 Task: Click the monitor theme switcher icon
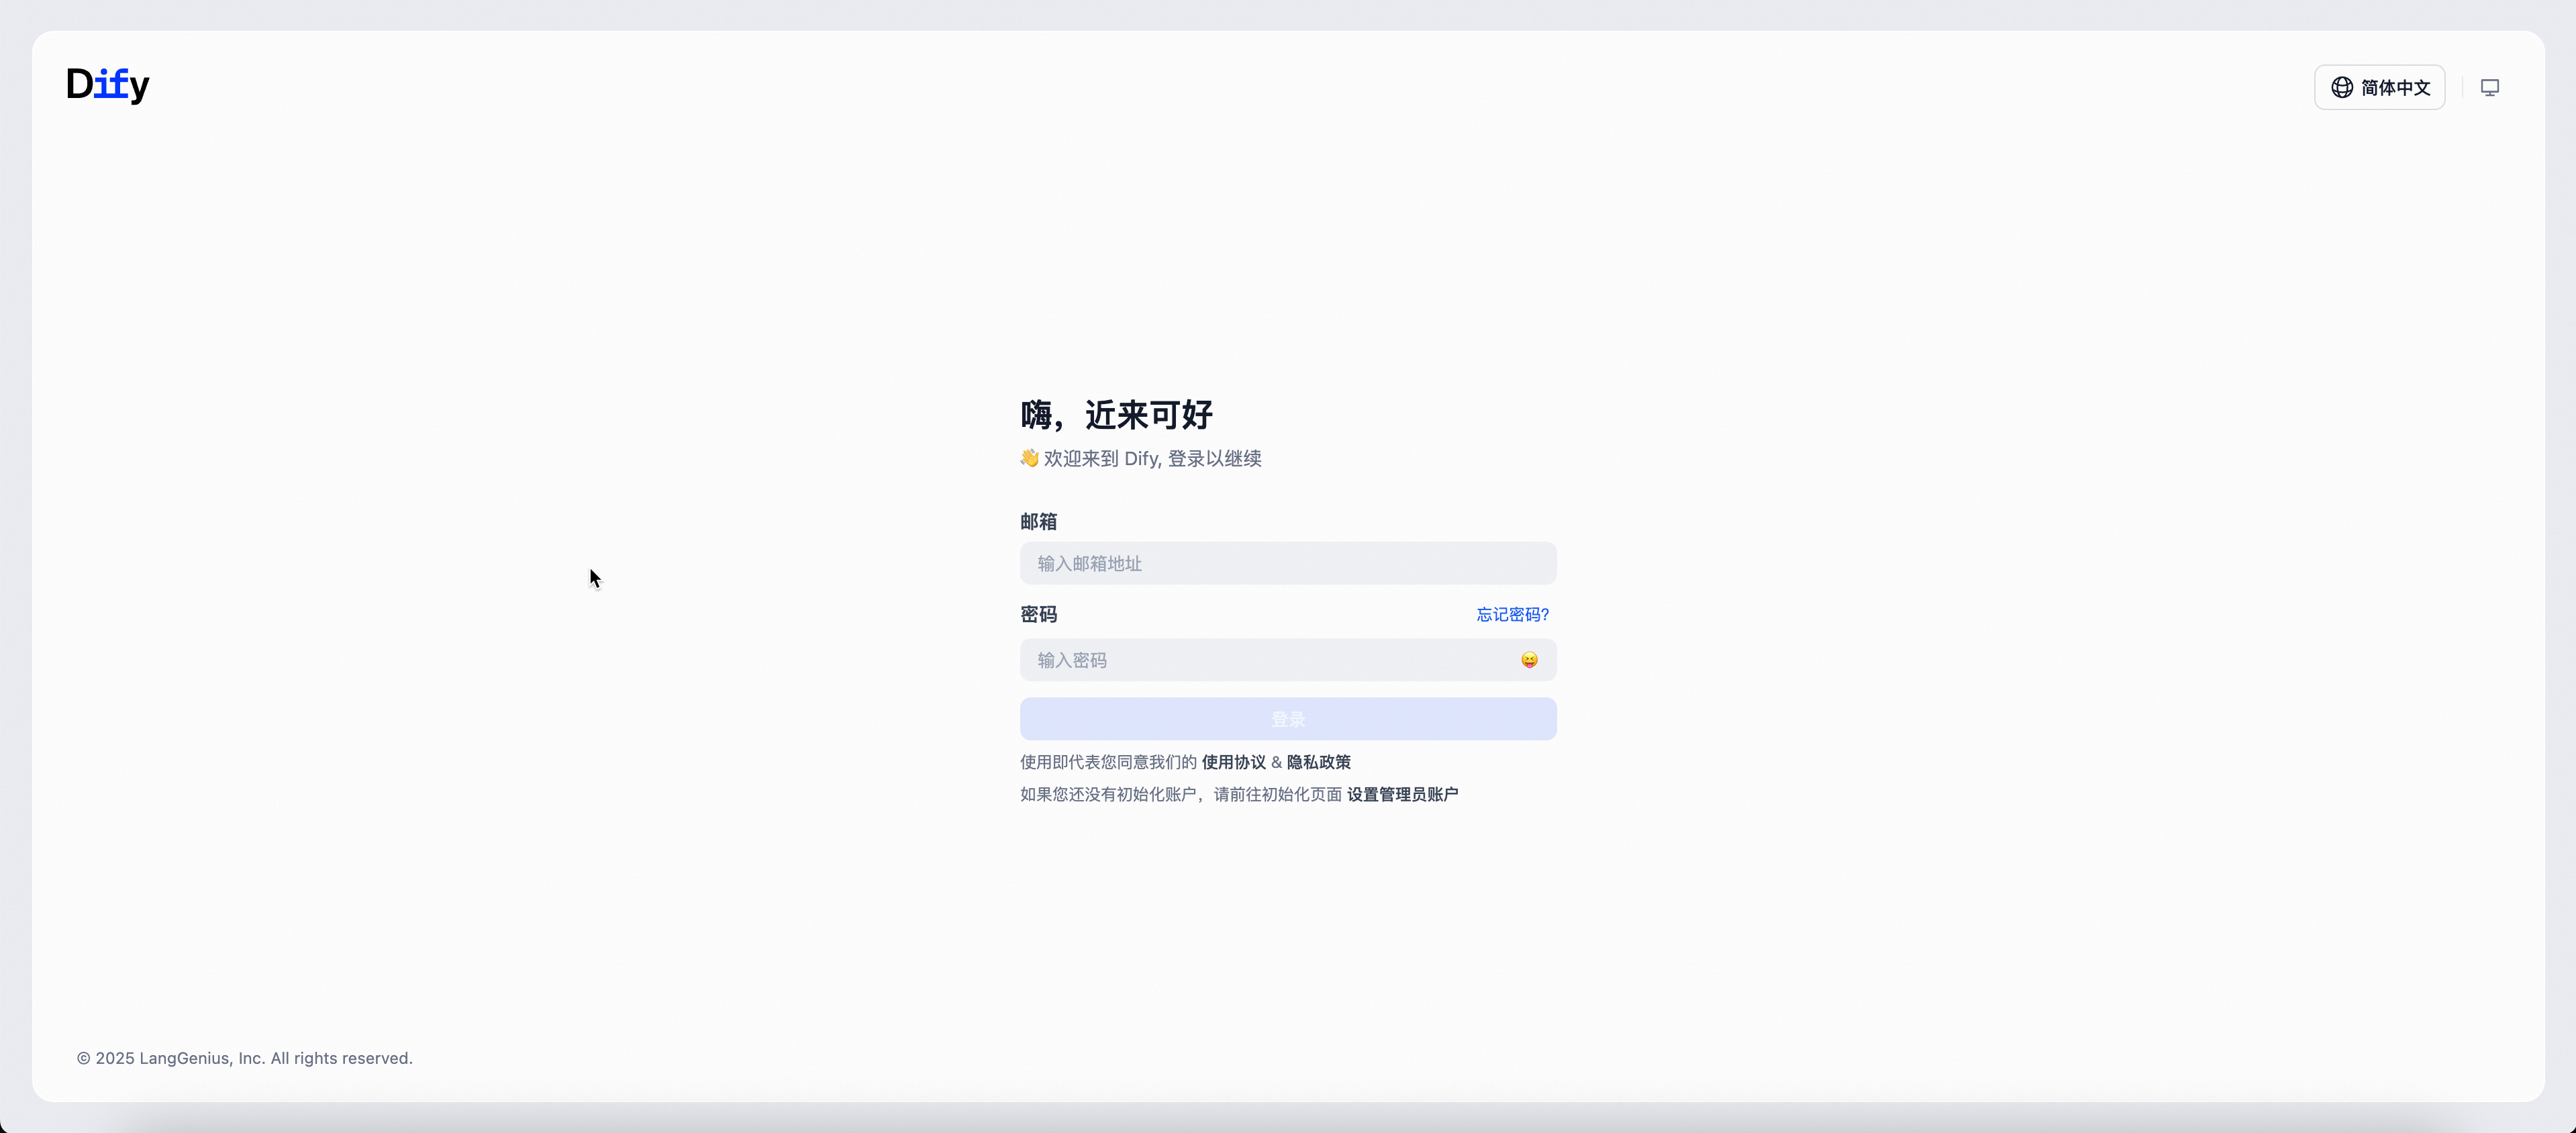coord(2490,88)
